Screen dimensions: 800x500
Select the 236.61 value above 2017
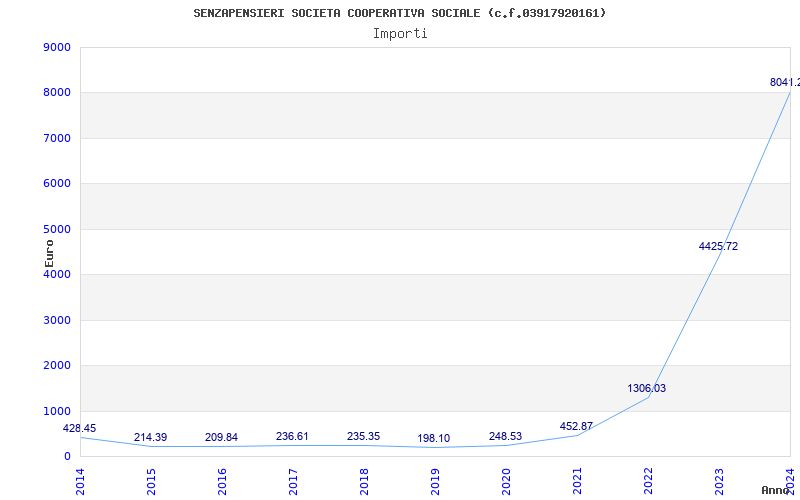292,436
